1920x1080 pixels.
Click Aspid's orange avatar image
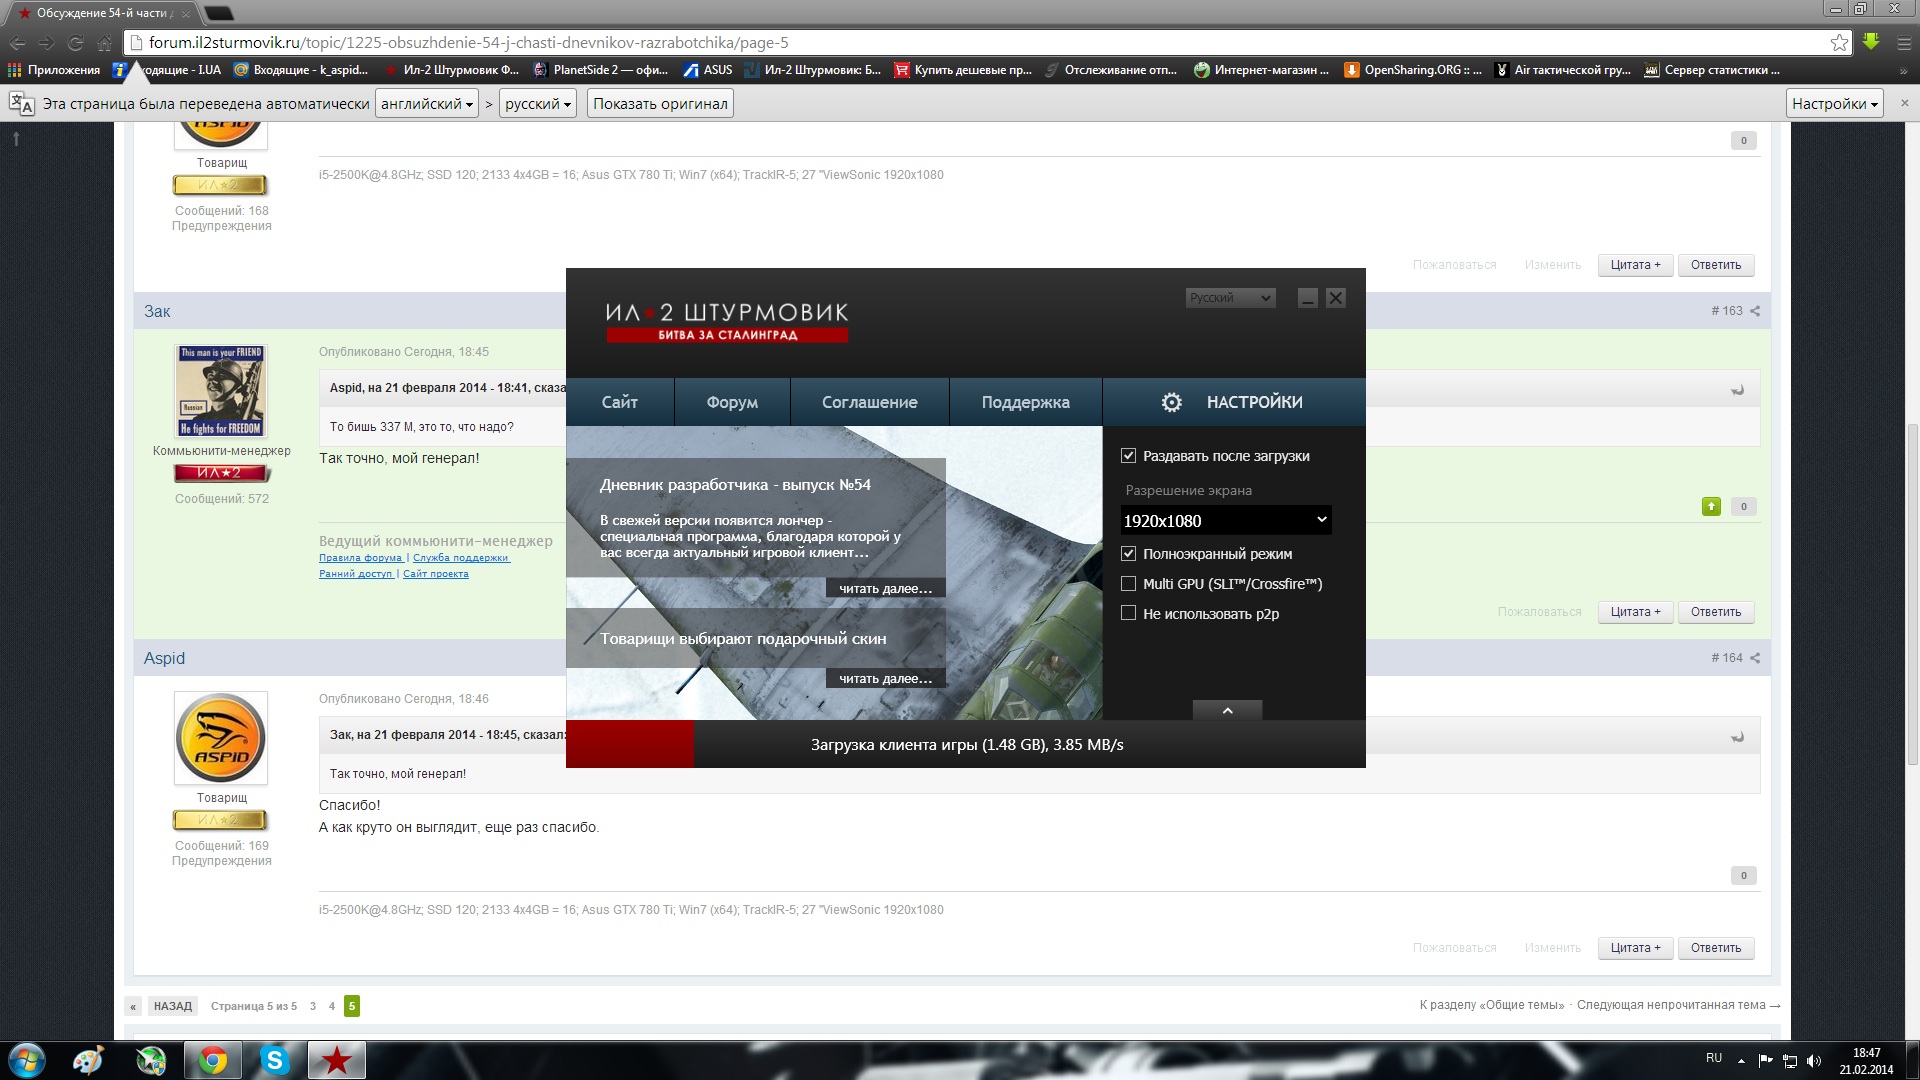pyautogui.click(x=221, y=738)
